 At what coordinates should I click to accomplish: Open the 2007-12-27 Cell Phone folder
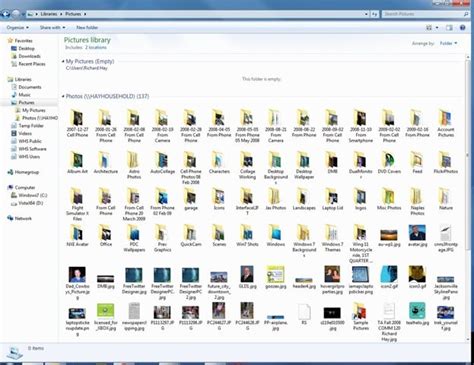click(x=77, y=123)
